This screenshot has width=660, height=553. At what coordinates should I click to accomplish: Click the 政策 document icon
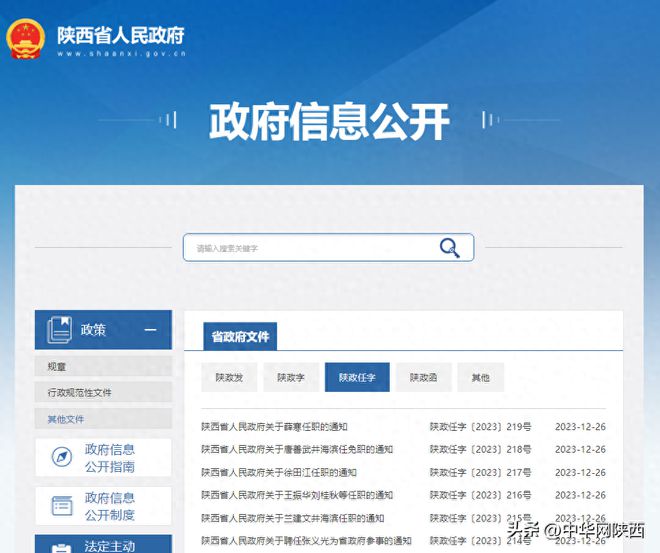point(60,330)
